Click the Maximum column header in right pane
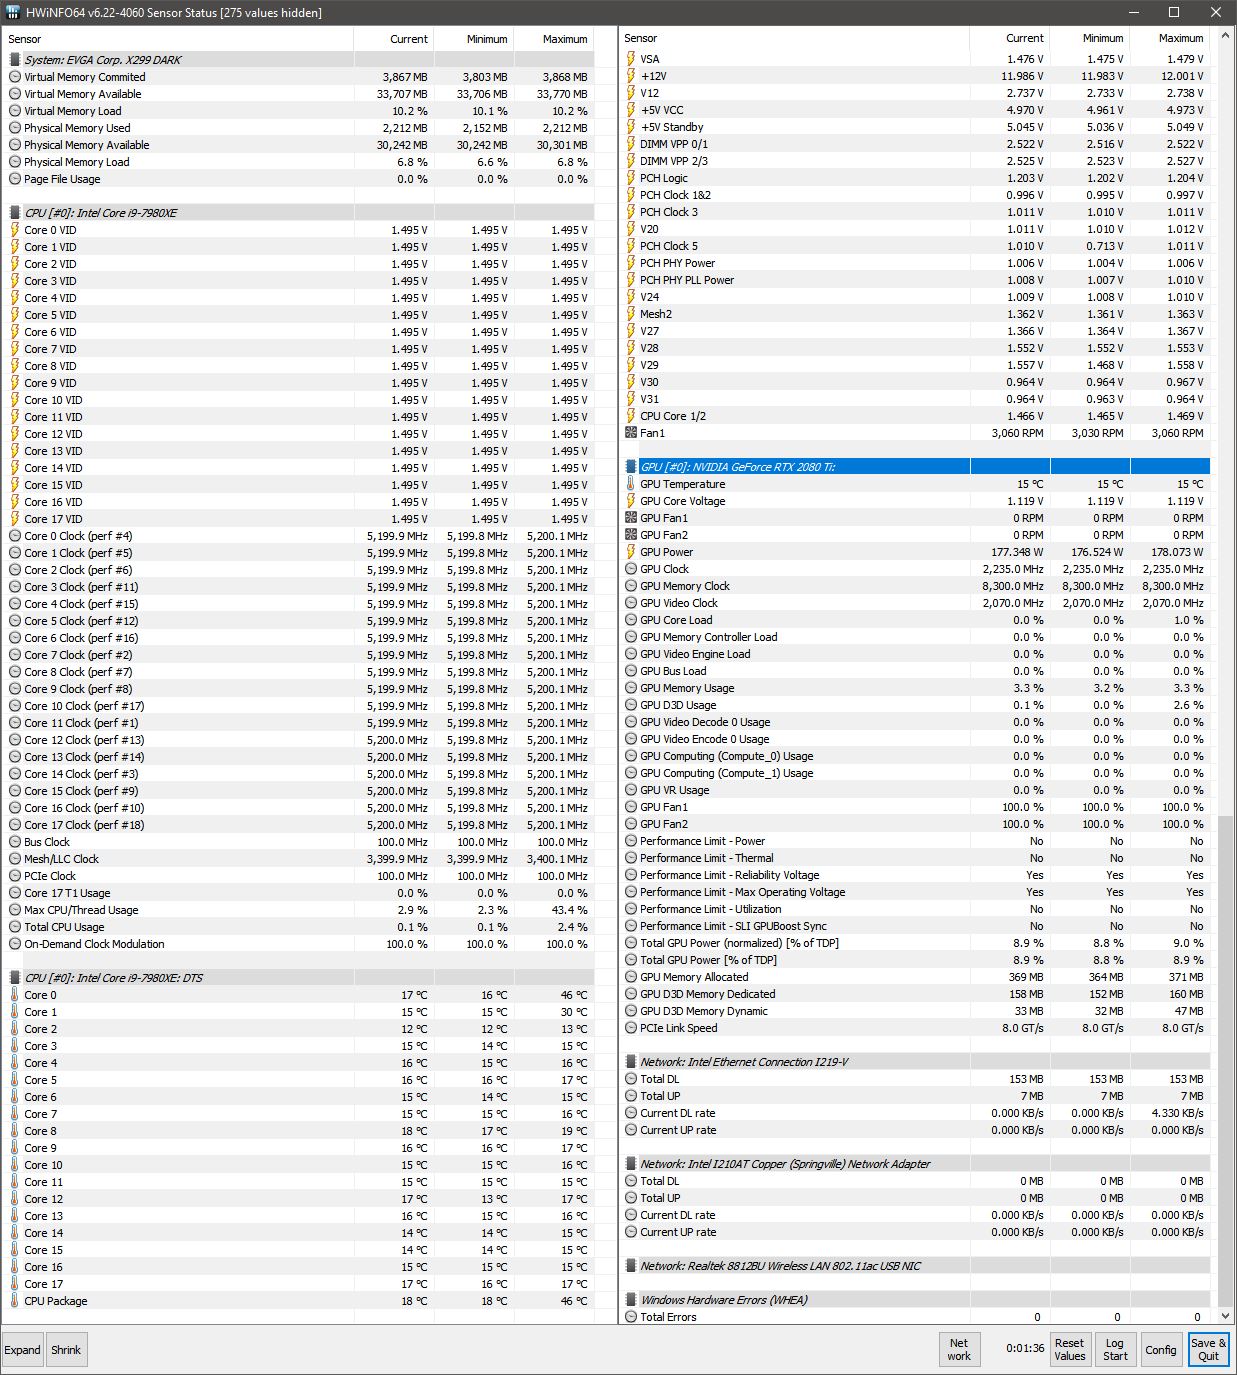The image size is (1237, 1375). pyautogui.click(x=1170, y=38)
